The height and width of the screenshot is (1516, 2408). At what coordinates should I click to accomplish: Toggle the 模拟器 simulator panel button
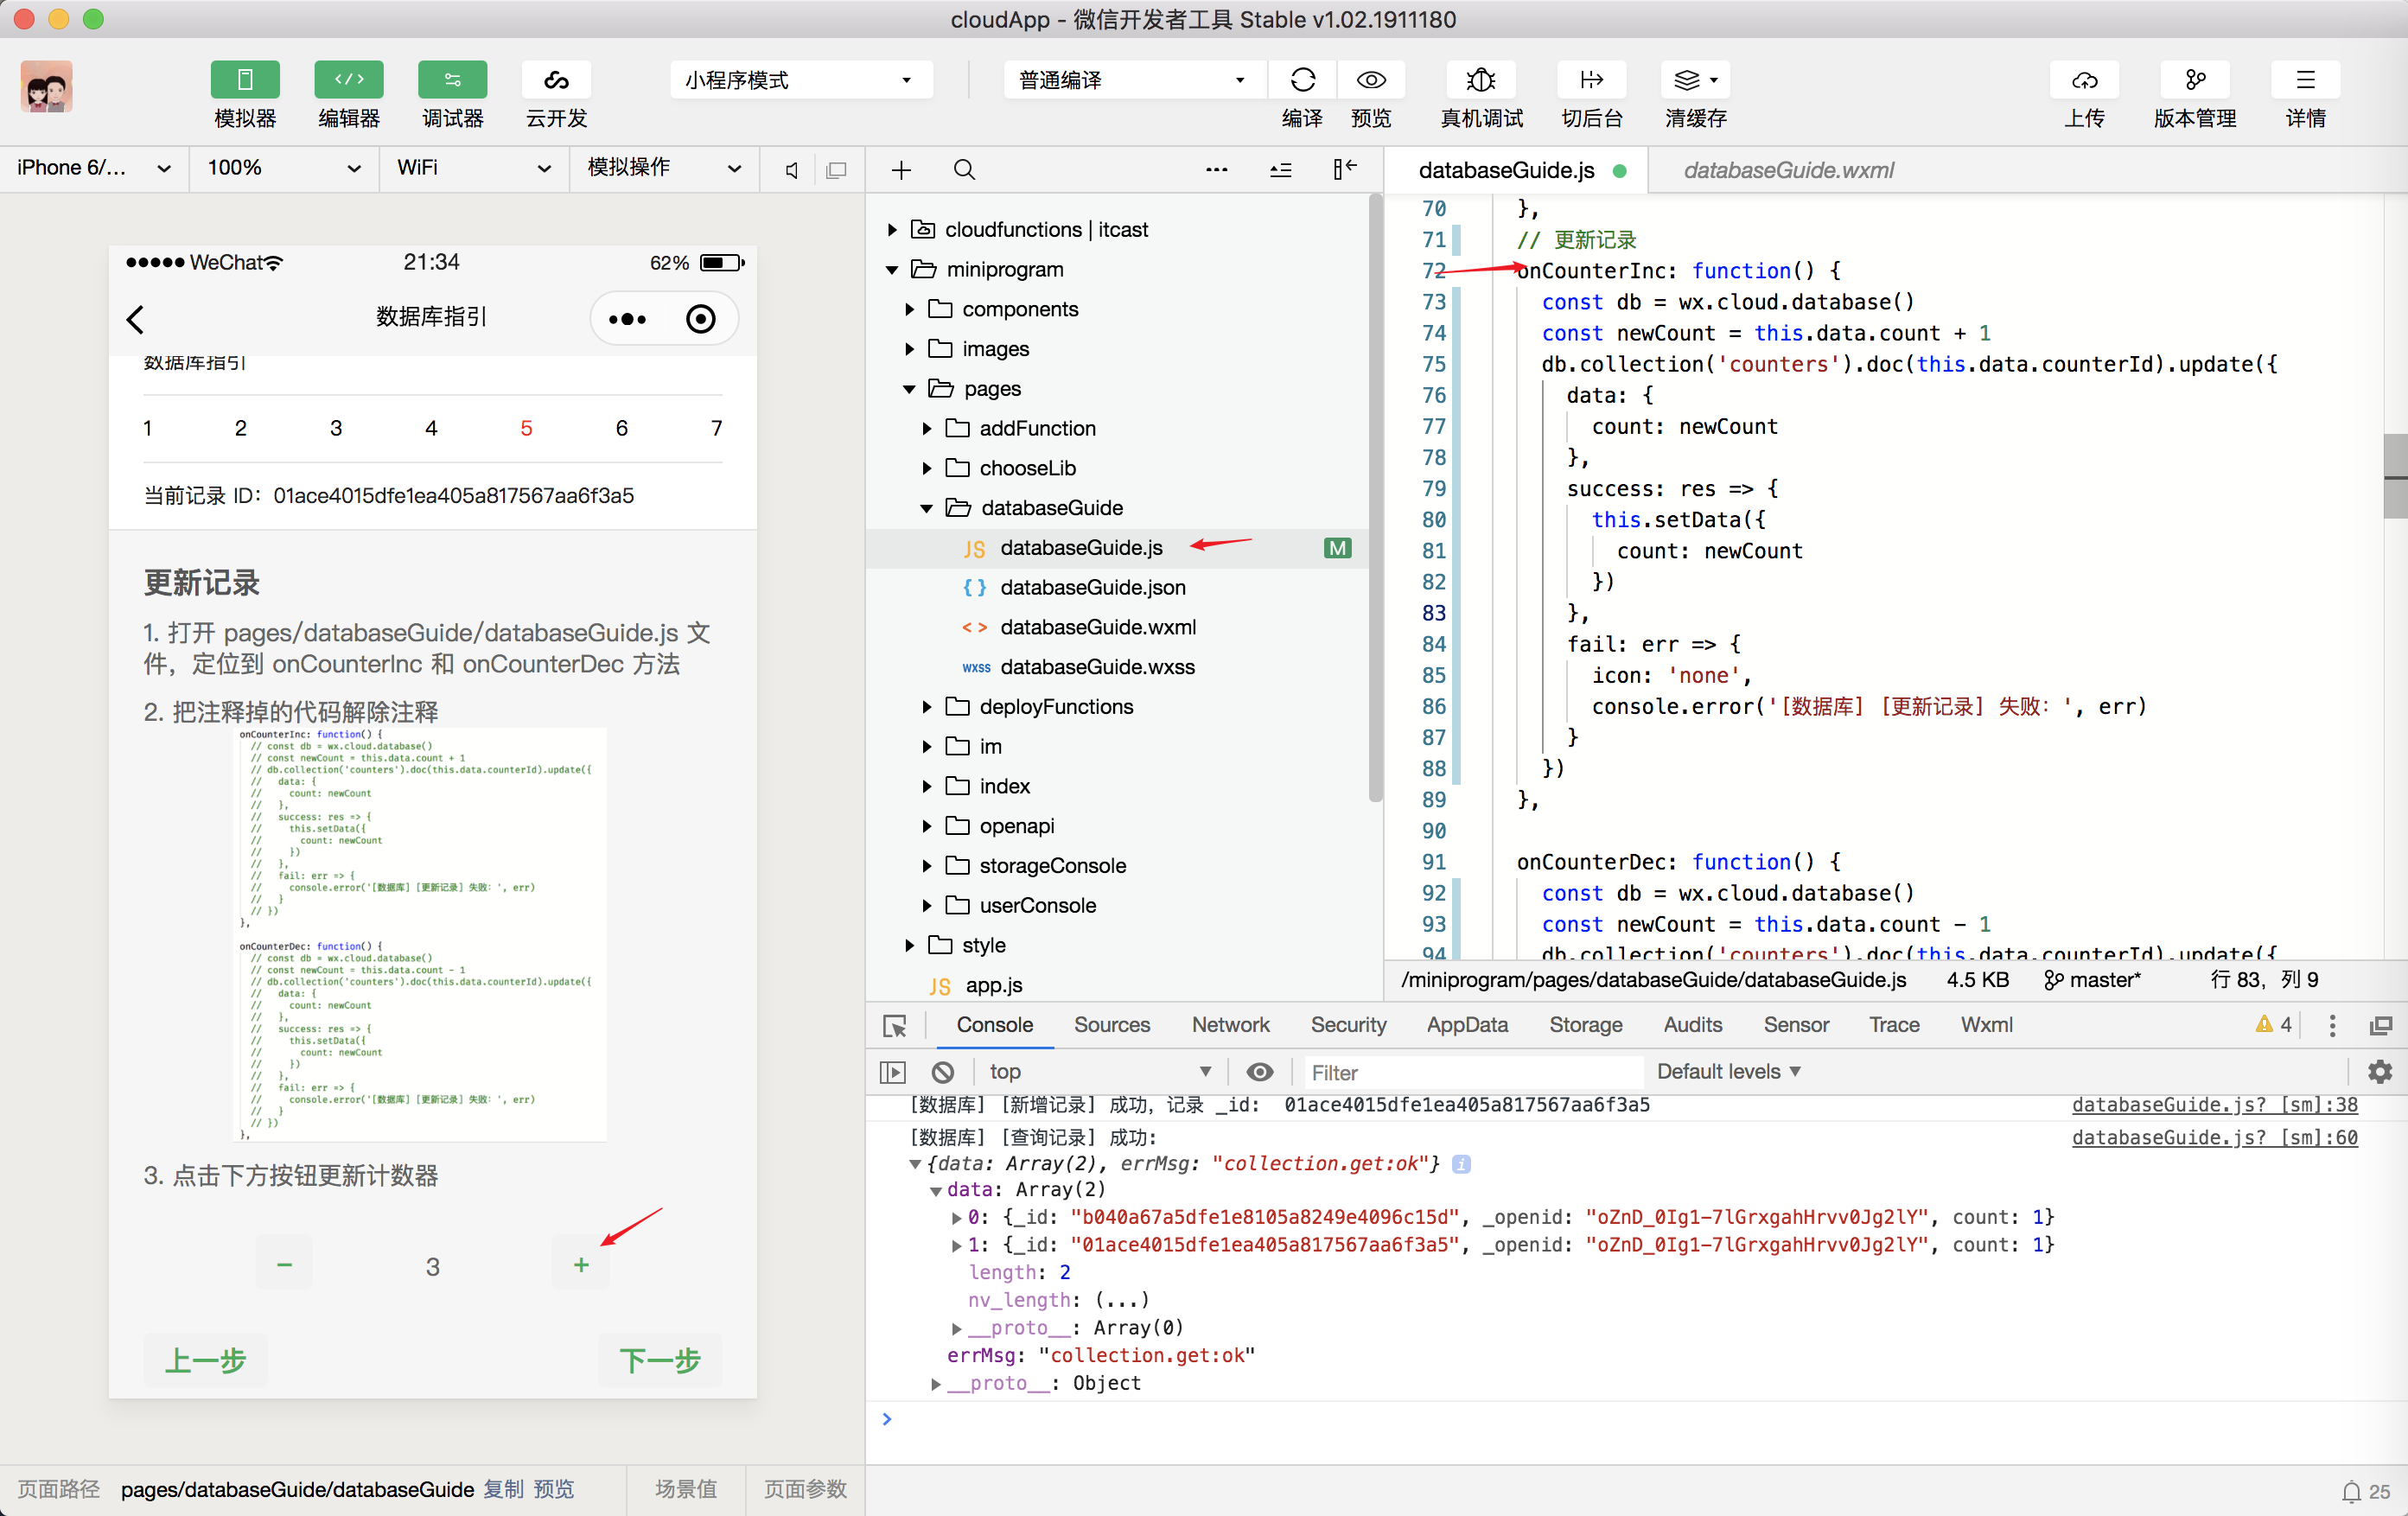click(244, 80)
